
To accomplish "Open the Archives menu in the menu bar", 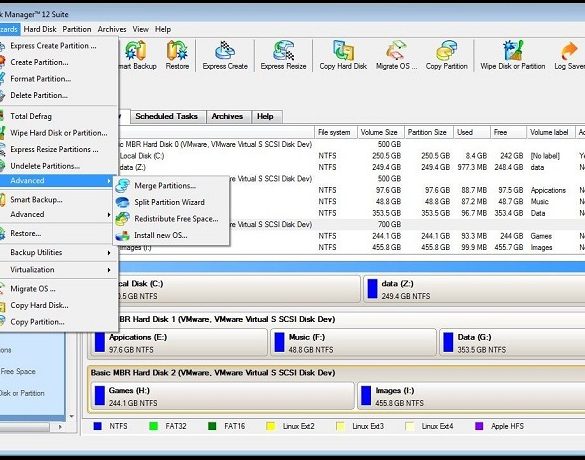I will (x=112, y=29).
